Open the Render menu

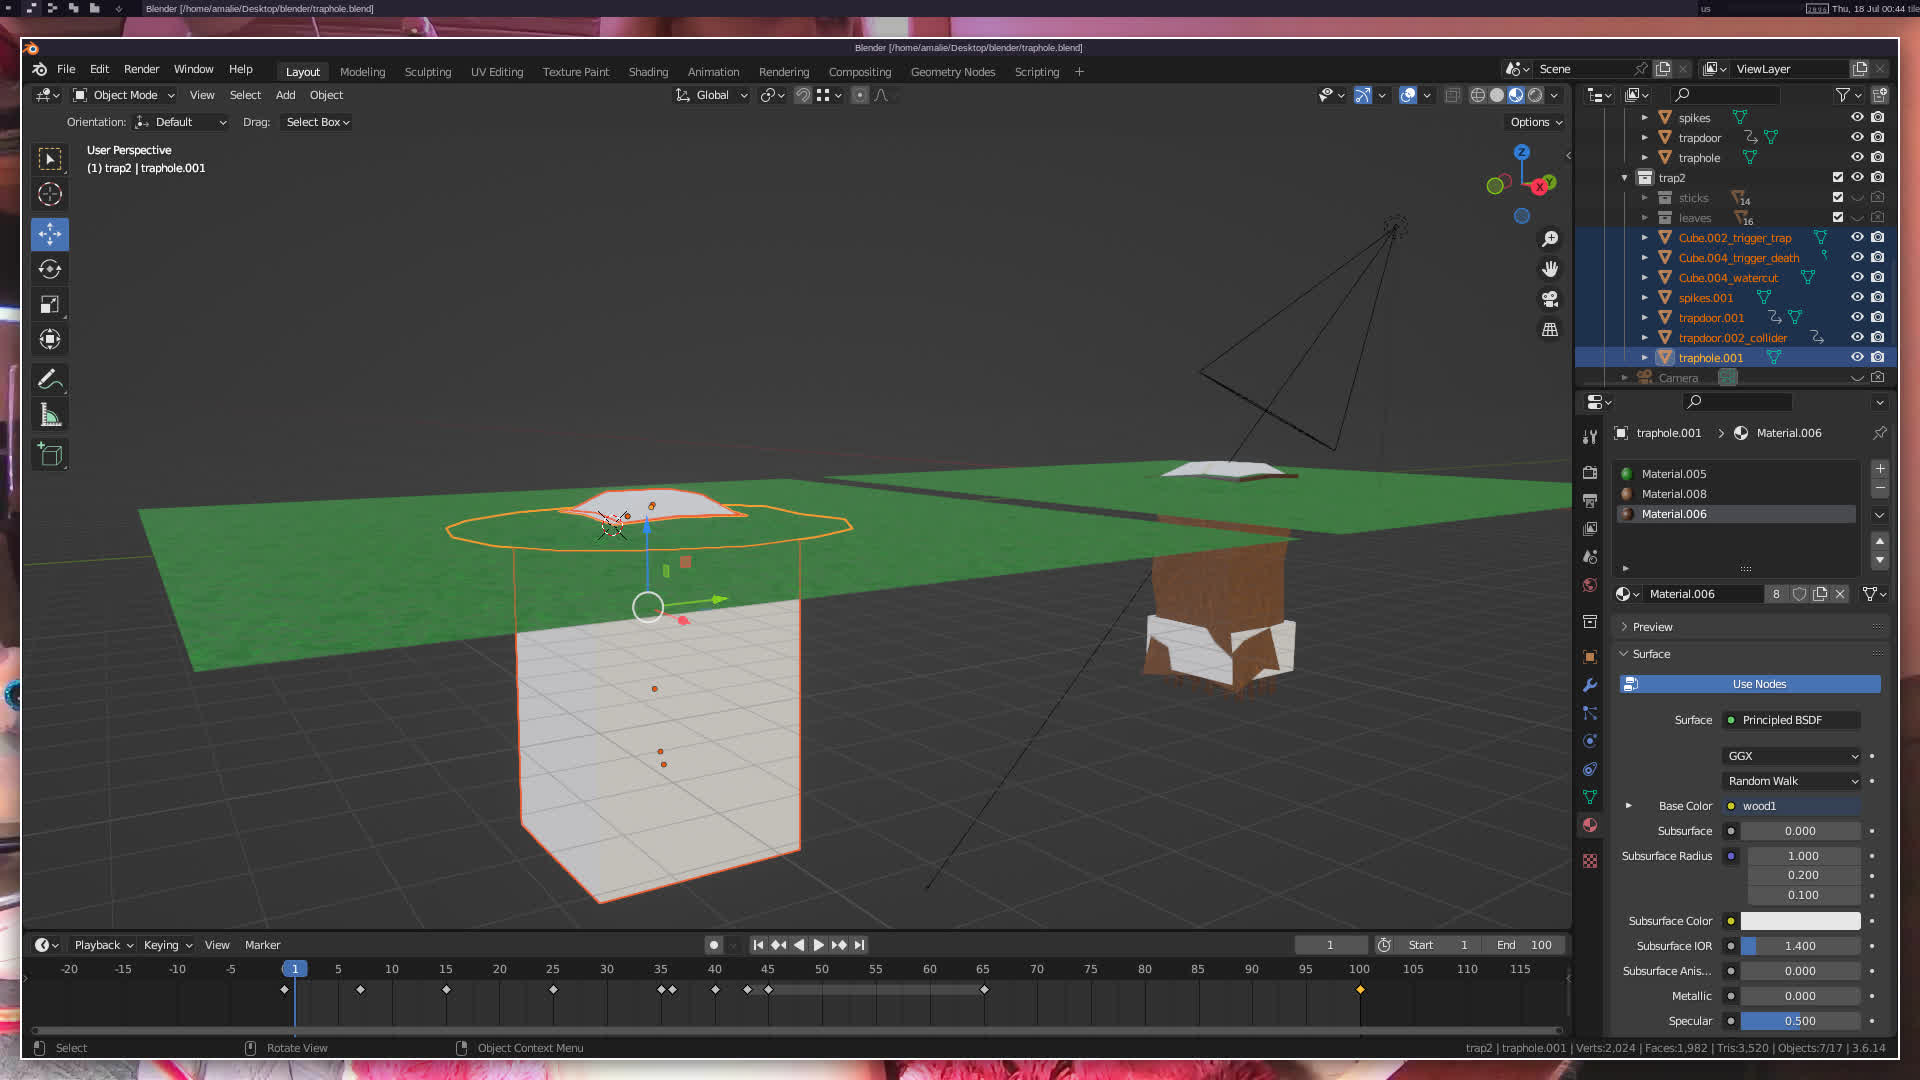pyautogui.click(x=141, y=69)
